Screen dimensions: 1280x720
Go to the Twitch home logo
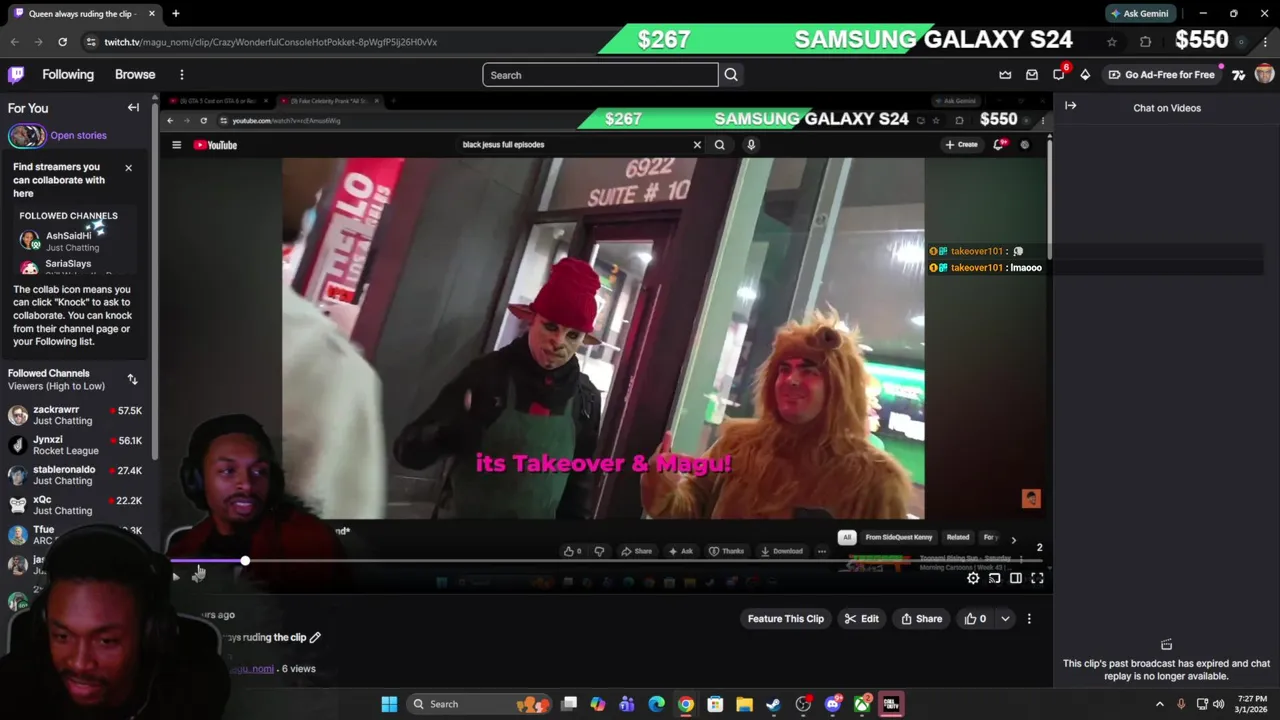[x=16, y=75]
